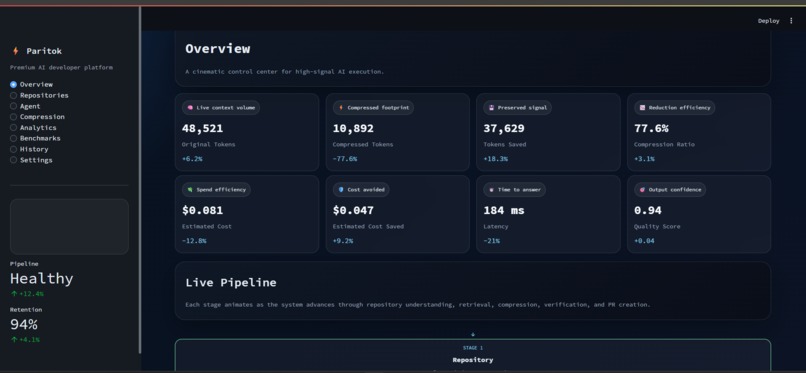Viewport: 806px width, 373px height.
Task: Click the Premium AI developer platform tagline
Action: [61, 67]
